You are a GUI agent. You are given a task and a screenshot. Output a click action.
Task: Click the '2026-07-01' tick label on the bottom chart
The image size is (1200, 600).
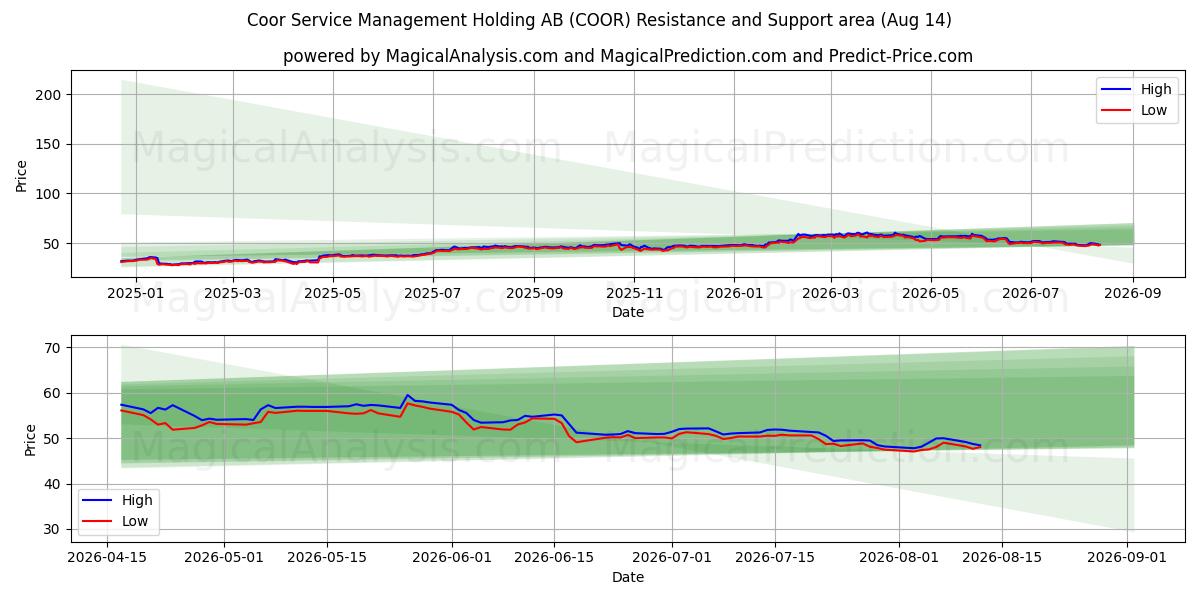point(672,558)
